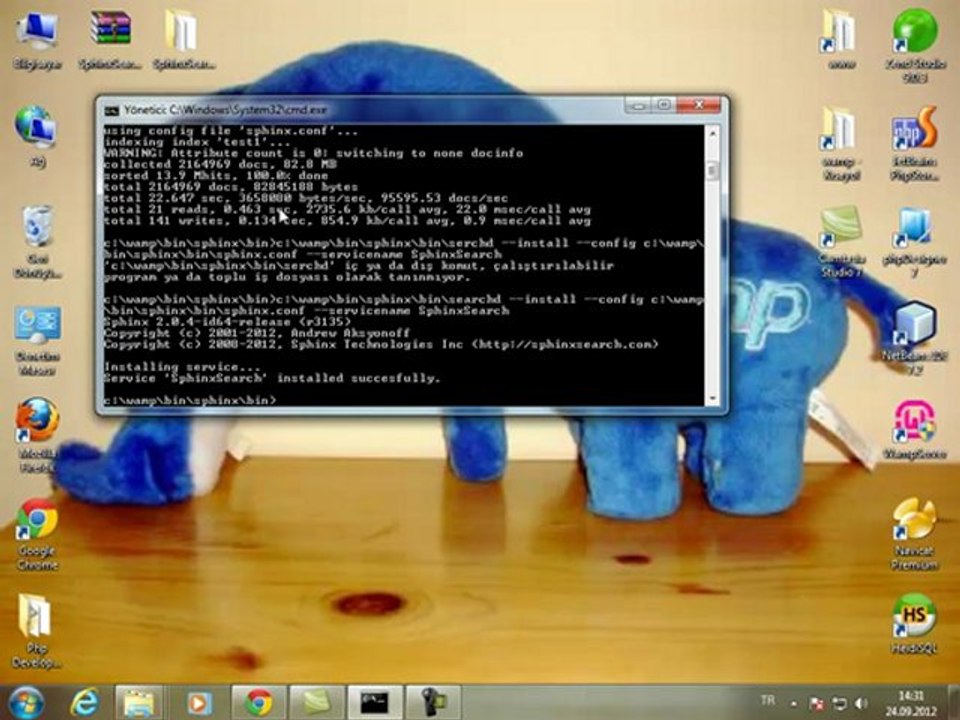The width and height of the screenshot is (960, 720).
Task: Click the cmd scrollbar down arrow
Action: (x=712, y=399)
